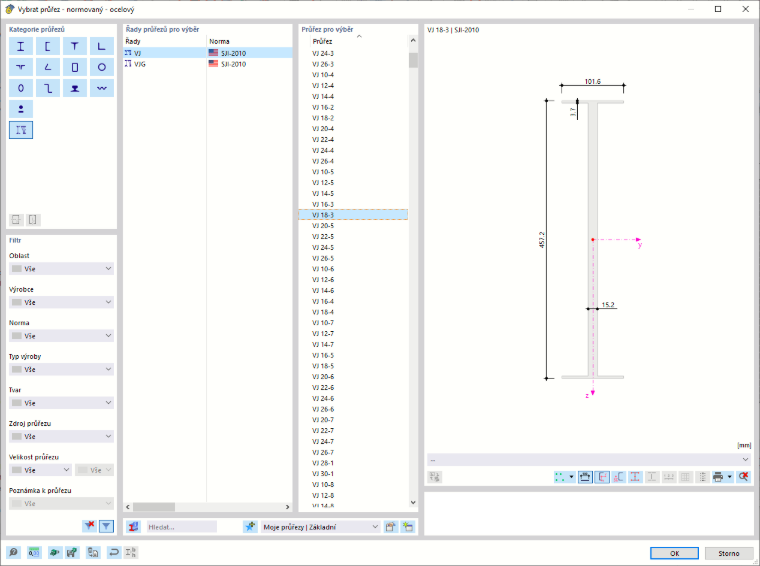Open the units and decimal places icon
Image resolution: width=760 pixels, height=566 pixels.
34,552
